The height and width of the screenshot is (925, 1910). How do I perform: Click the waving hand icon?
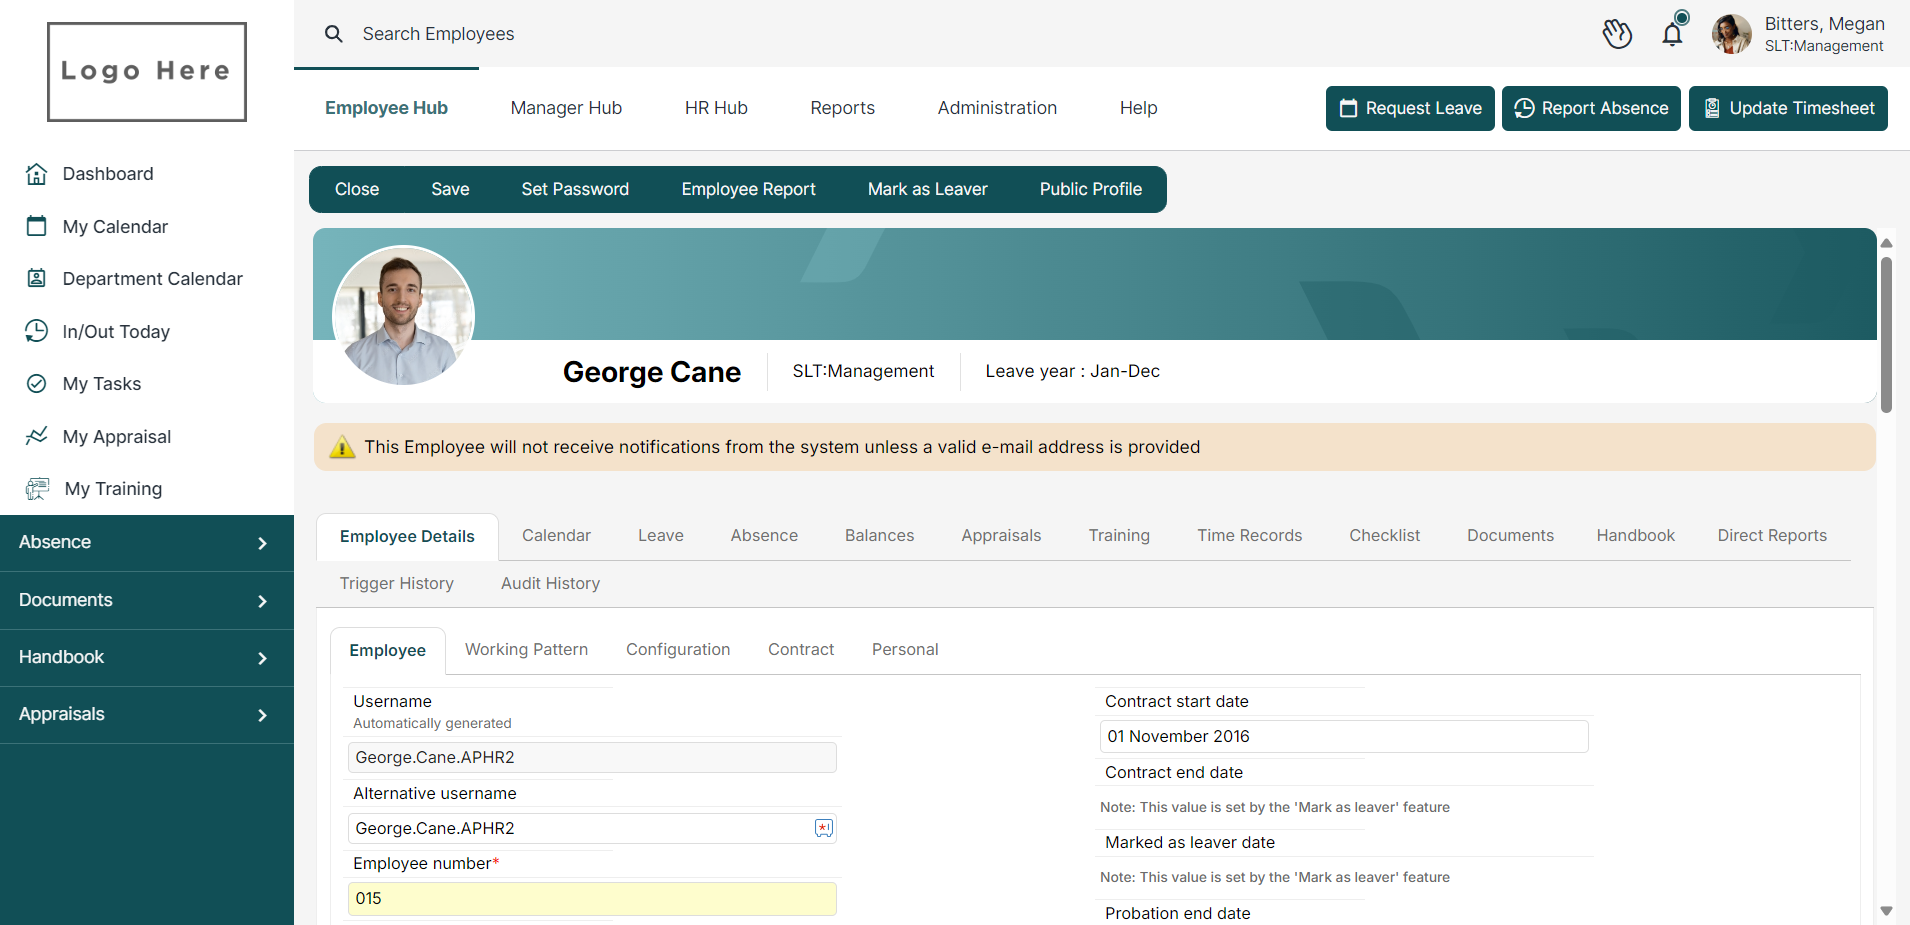tap(1617, 34)
